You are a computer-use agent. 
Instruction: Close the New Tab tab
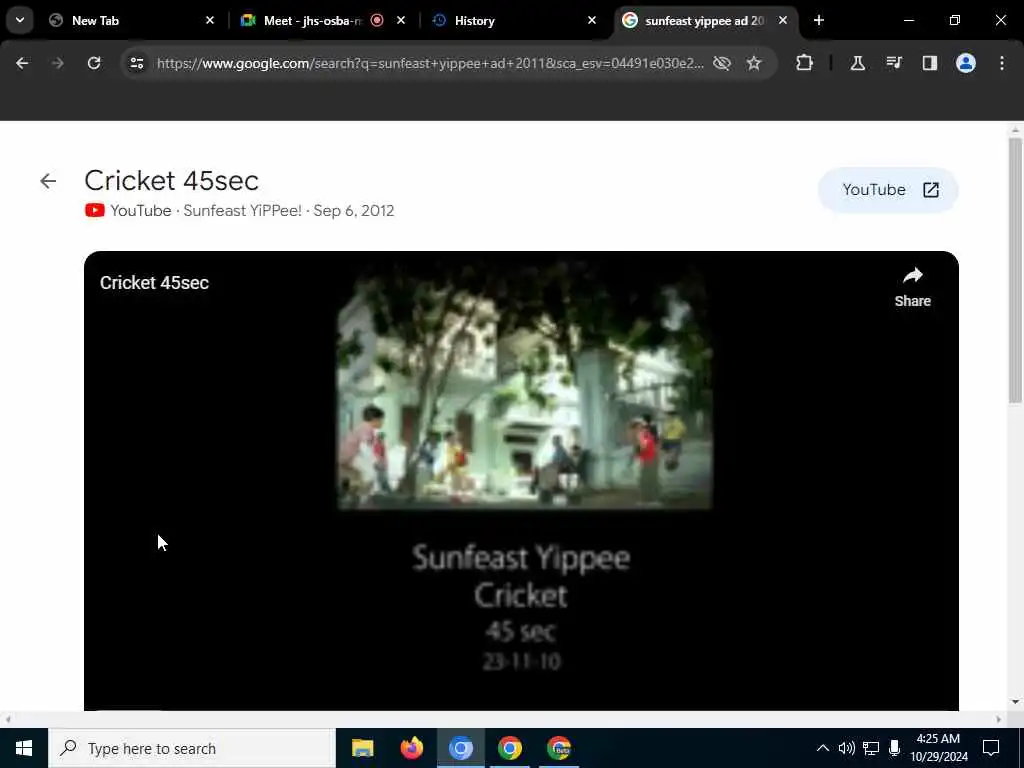[x=210, y=20]
